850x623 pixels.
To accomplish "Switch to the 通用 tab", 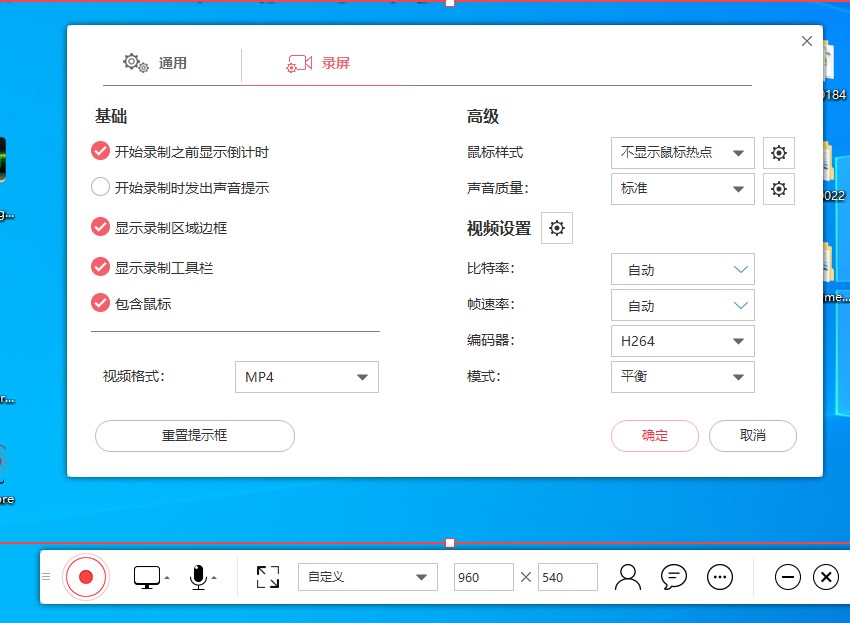I will (x=156, y=63).
